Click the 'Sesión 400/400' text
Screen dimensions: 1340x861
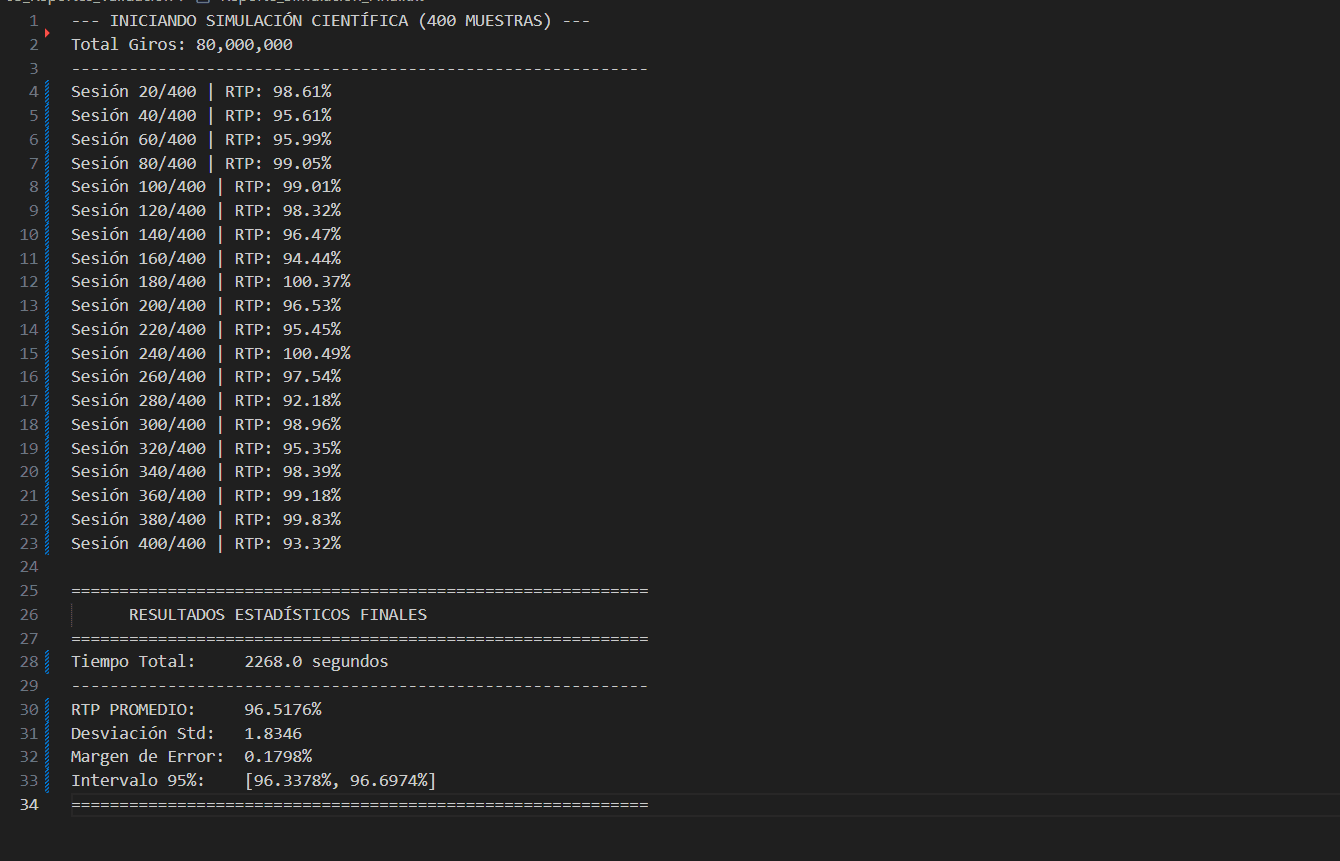click(x=139, y=544)
